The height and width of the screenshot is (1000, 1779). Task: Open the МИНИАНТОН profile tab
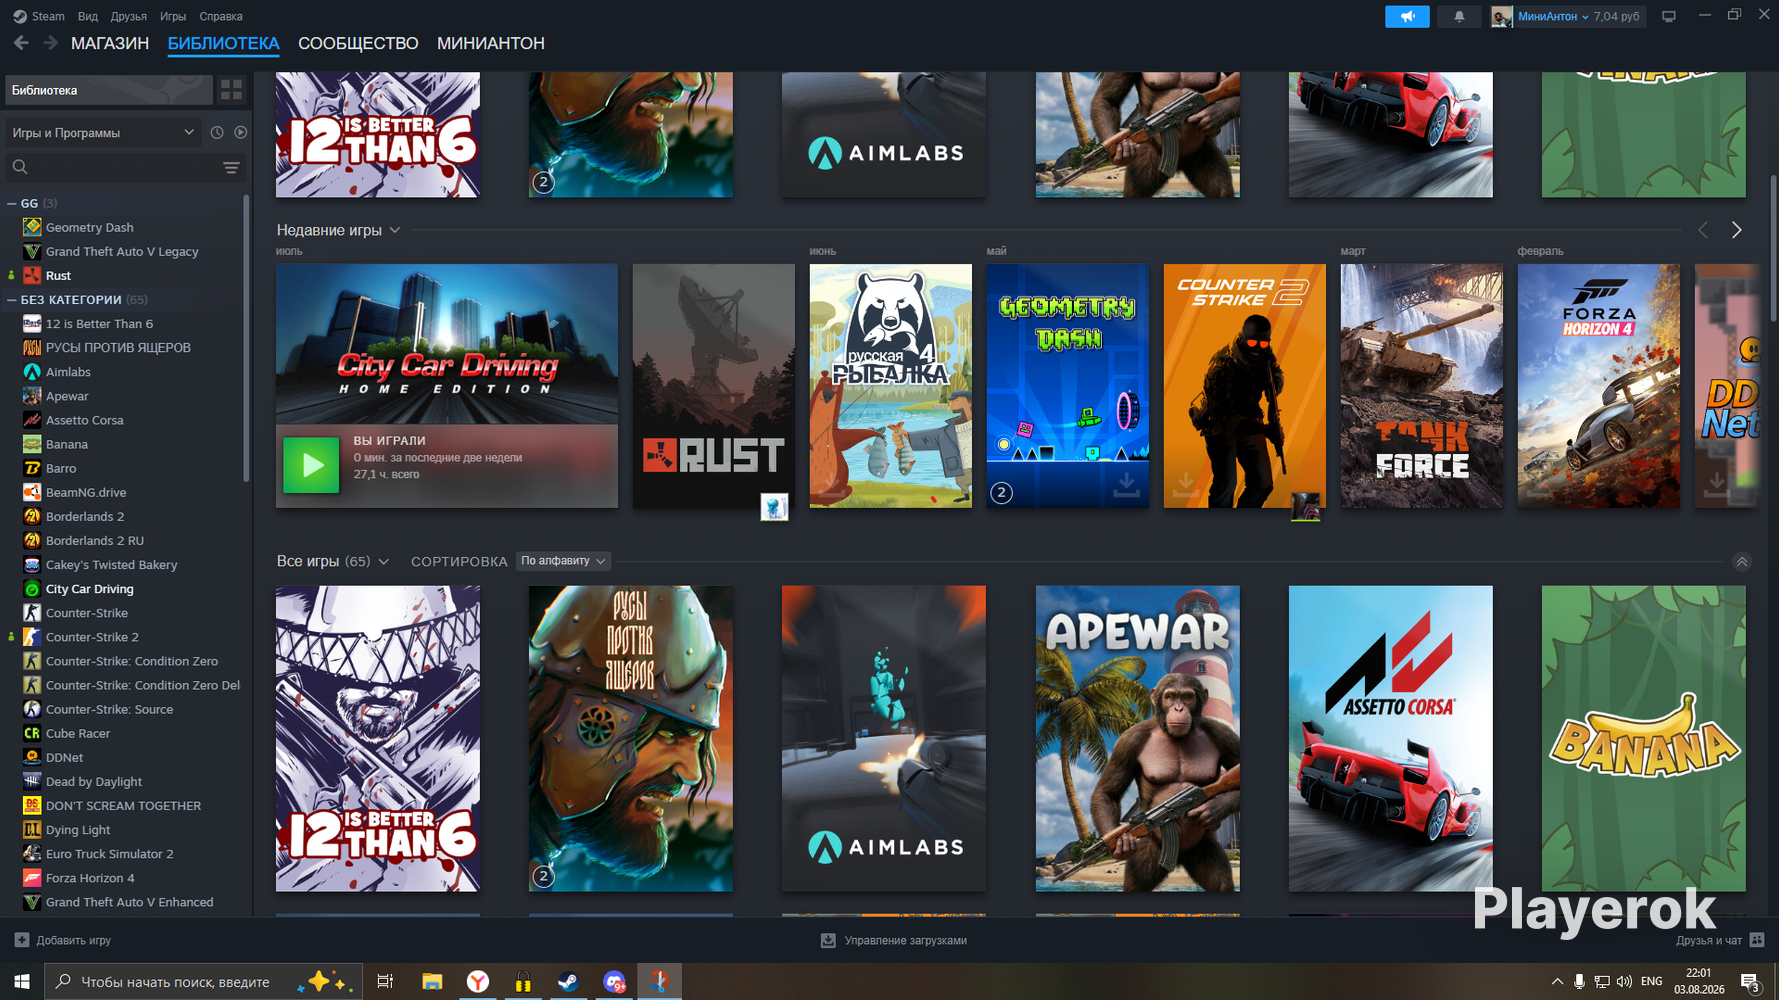[x=491, y=43]
